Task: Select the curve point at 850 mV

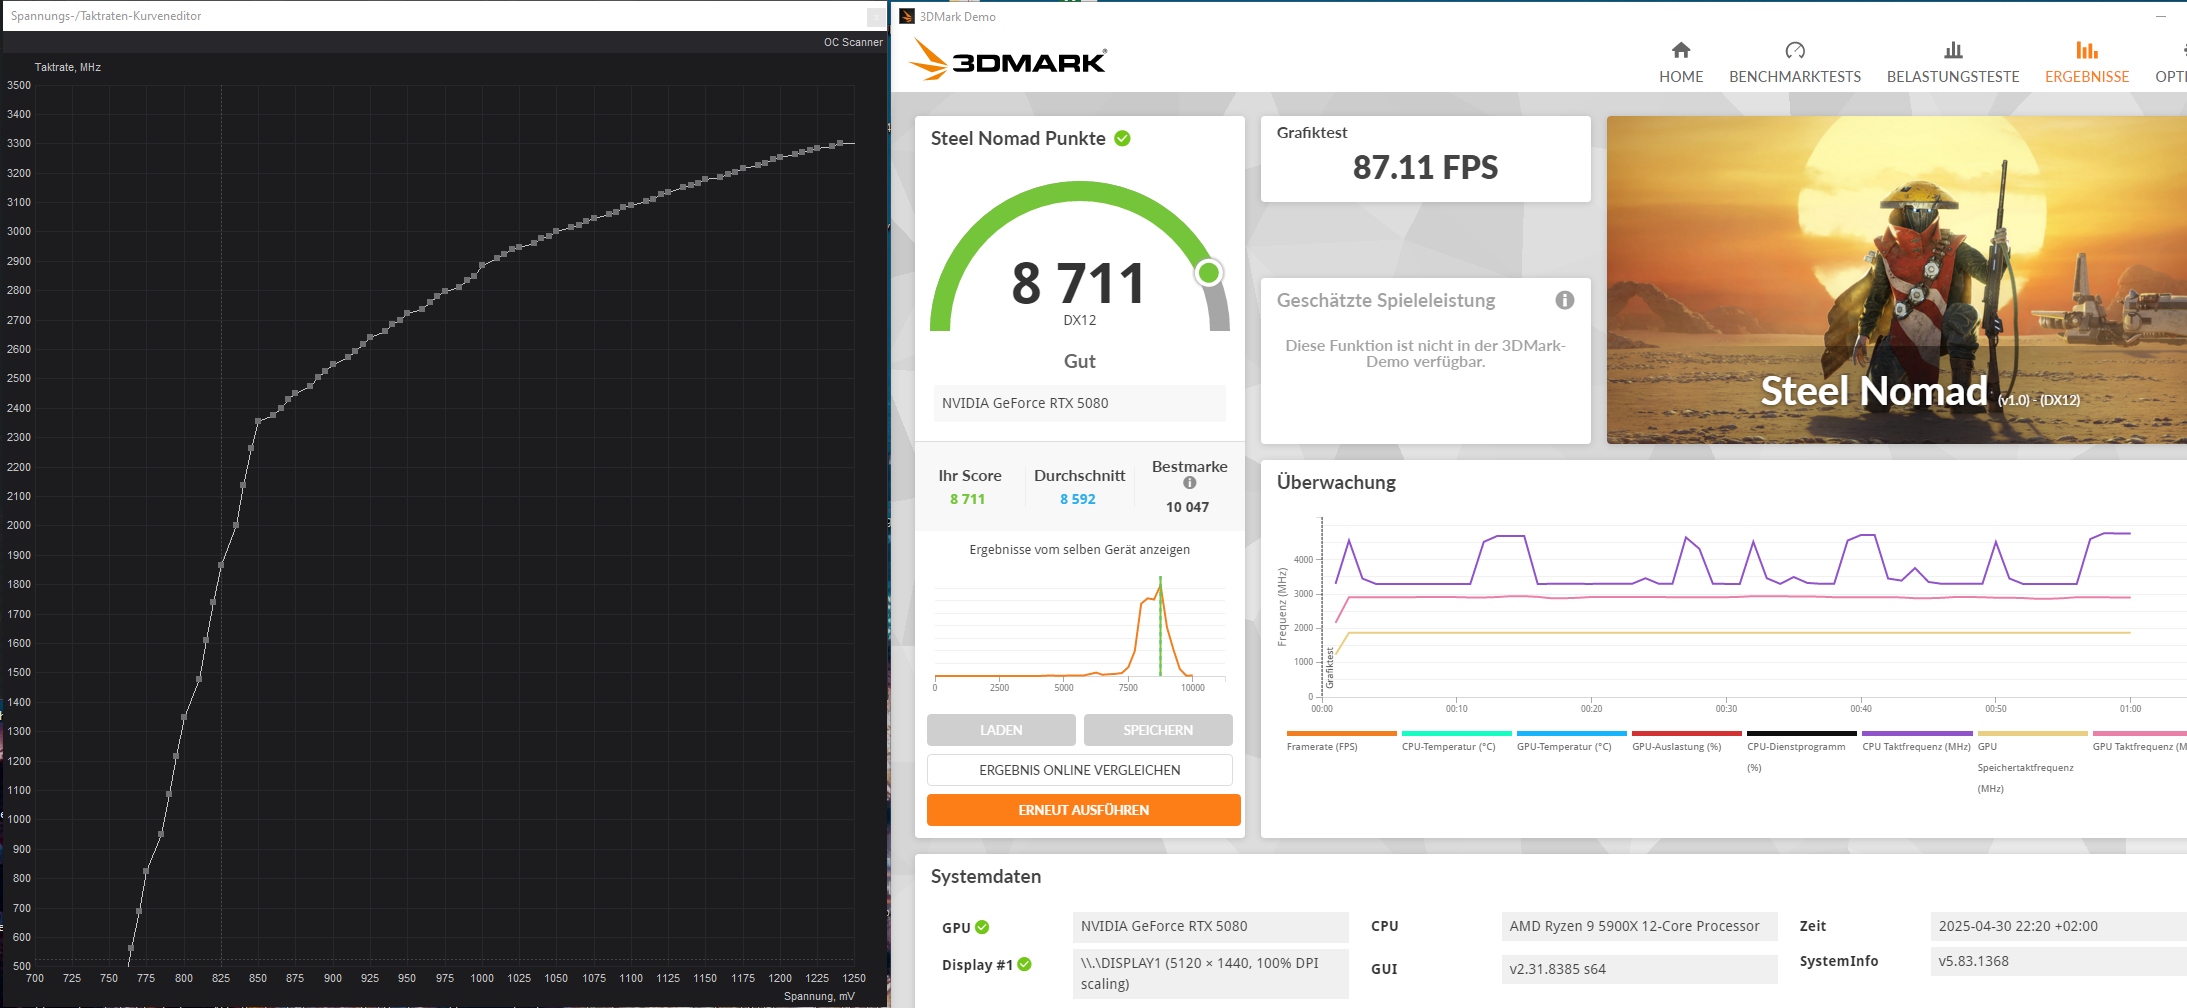Action: coord(258,421)
